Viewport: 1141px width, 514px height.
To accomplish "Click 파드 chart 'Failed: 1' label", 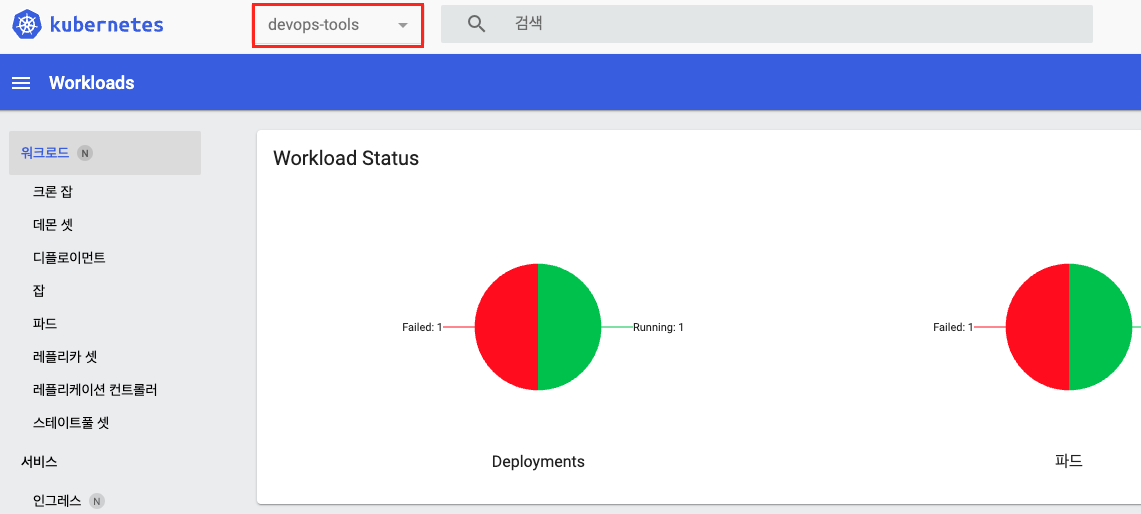I will pyautogui.click(x=953, y=328).
